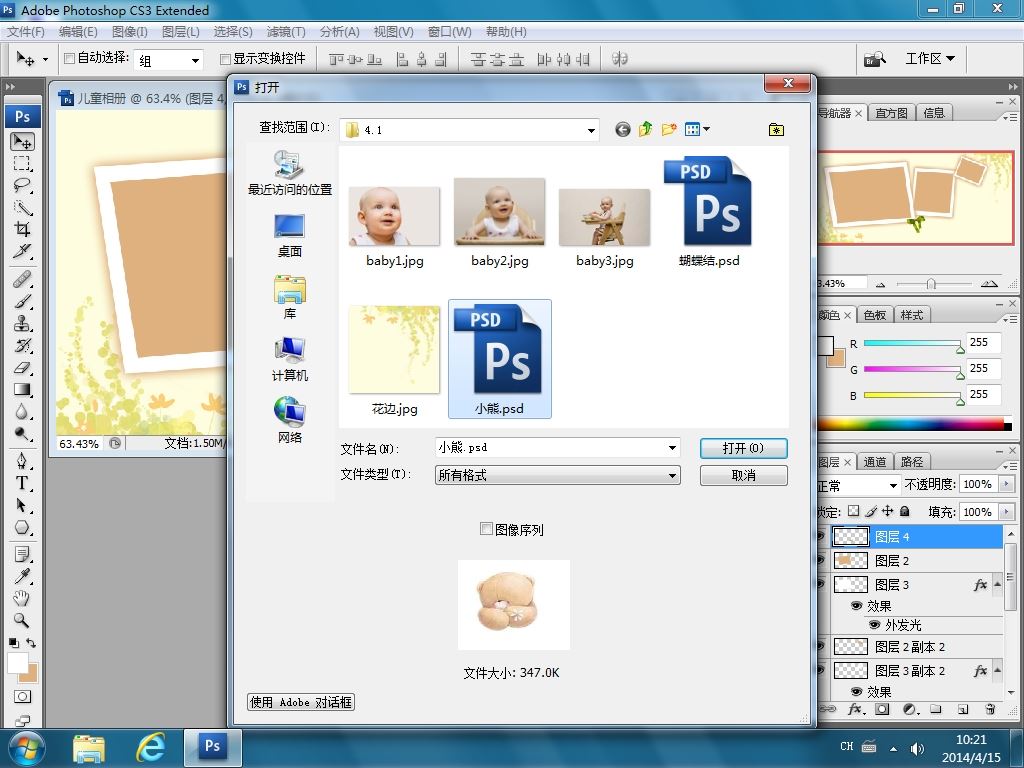Select the Clone Stamp tool
The image size is (1024, 768).
[22, 323]
